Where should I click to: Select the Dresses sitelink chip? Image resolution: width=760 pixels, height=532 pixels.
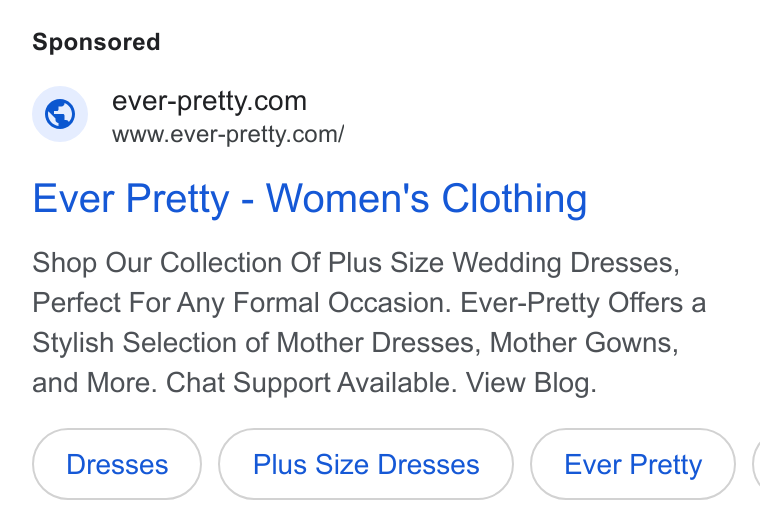pyautogui.click(x=117, y=464)
